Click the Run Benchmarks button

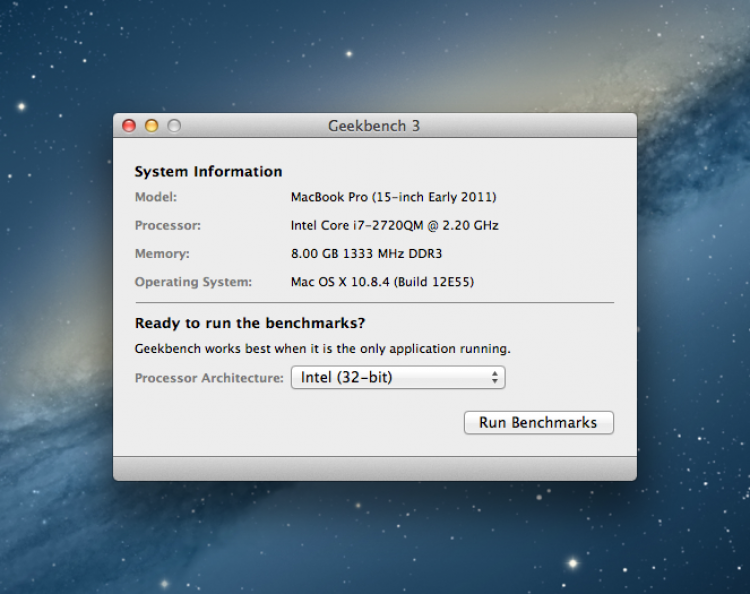tap(539, 423)
